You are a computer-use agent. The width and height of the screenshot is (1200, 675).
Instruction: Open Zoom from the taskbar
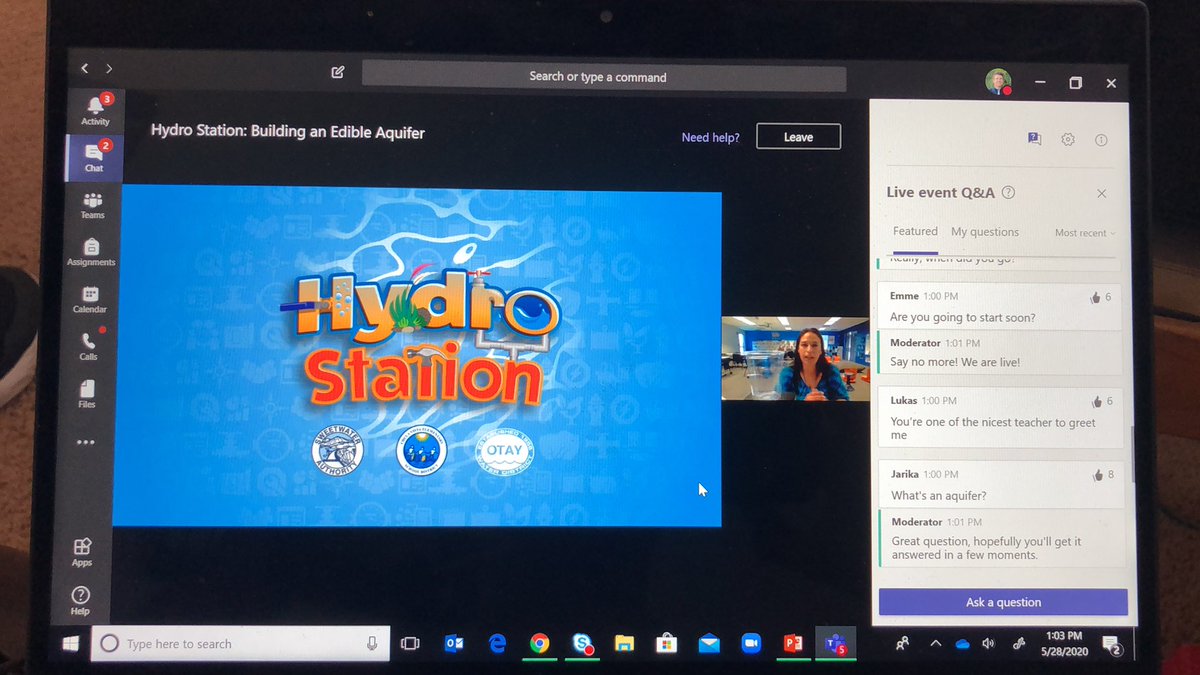(750, 645)
